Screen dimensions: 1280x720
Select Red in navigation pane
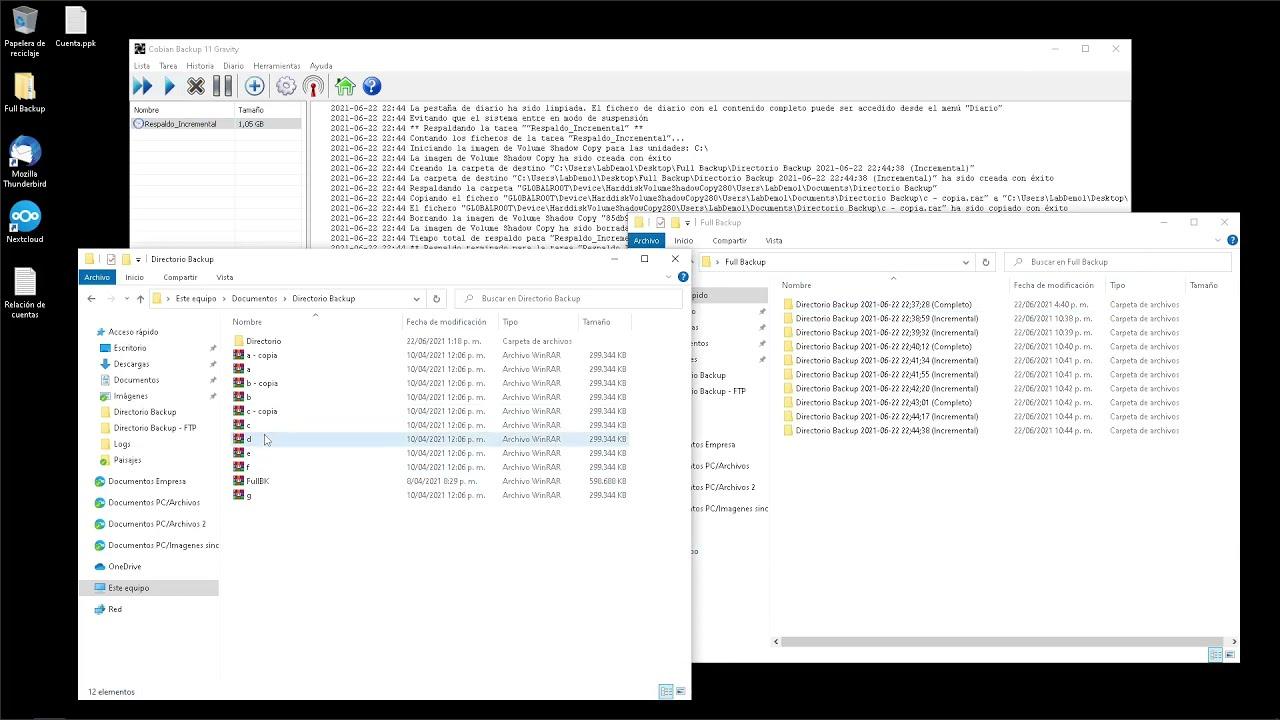114,609
